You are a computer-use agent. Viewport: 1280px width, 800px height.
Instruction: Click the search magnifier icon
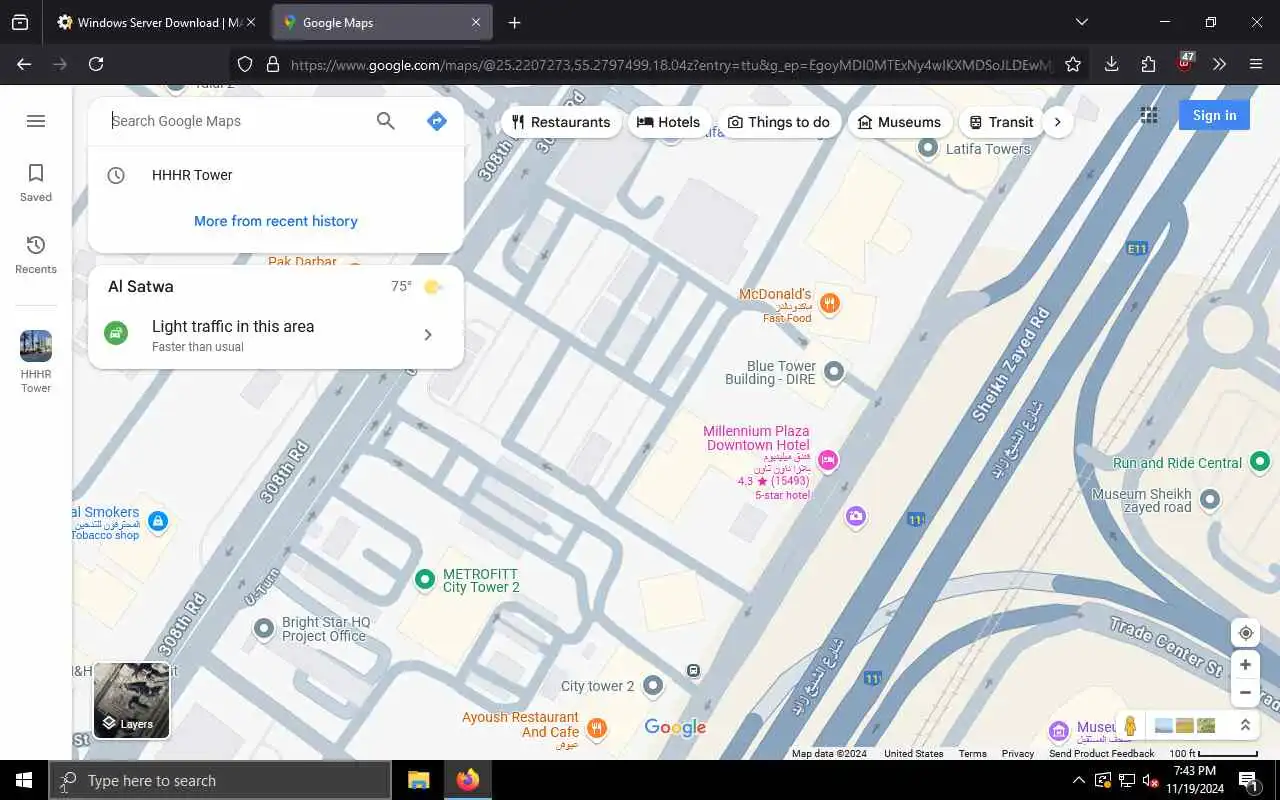tap(385, 121)
